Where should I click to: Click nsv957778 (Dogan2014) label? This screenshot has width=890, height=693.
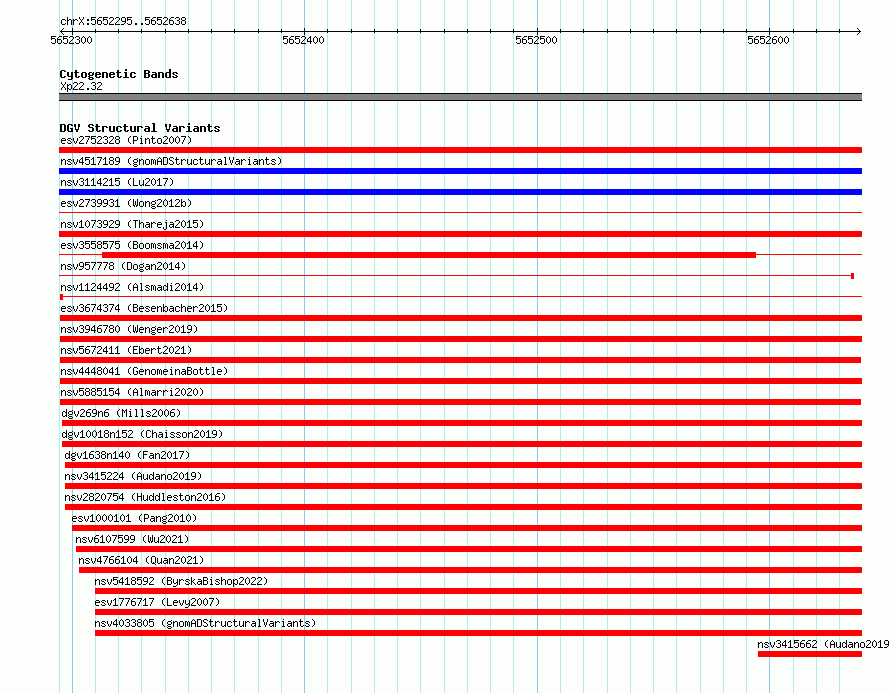[x=123, y=266]
